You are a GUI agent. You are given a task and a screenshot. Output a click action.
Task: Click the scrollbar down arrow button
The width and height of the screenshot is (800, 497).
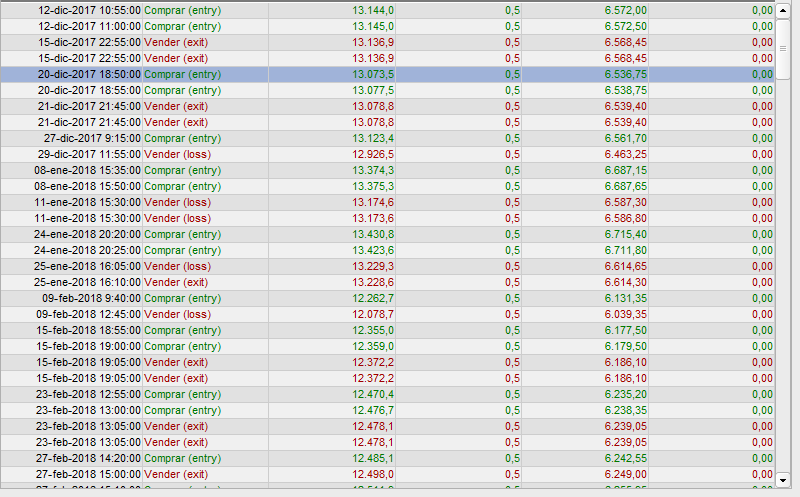pos(783,480)
